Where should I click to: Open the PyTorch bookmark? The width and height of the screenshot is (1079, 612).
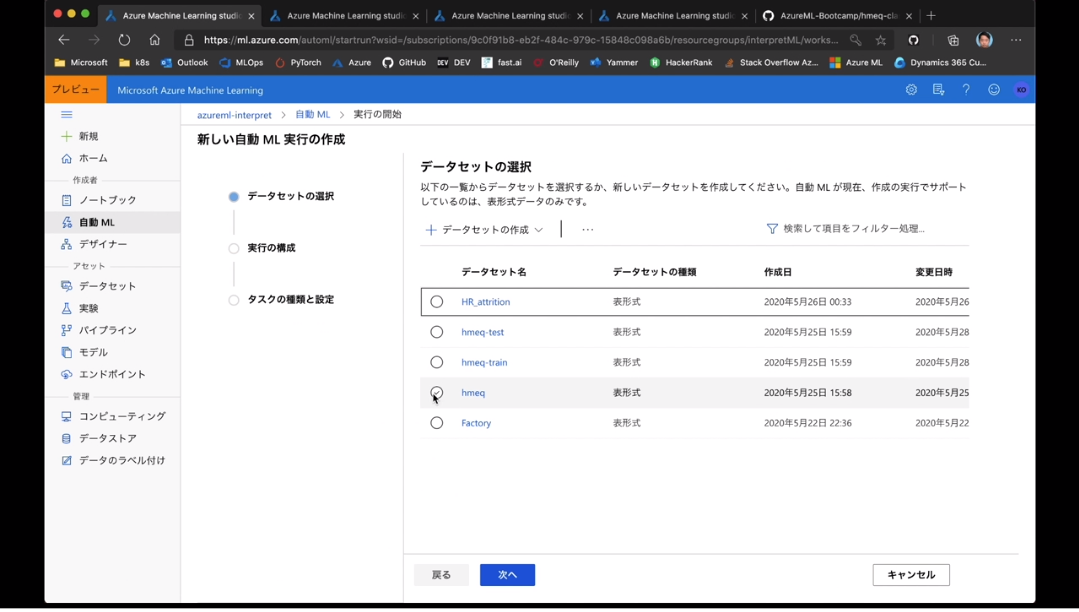(298, 63)
